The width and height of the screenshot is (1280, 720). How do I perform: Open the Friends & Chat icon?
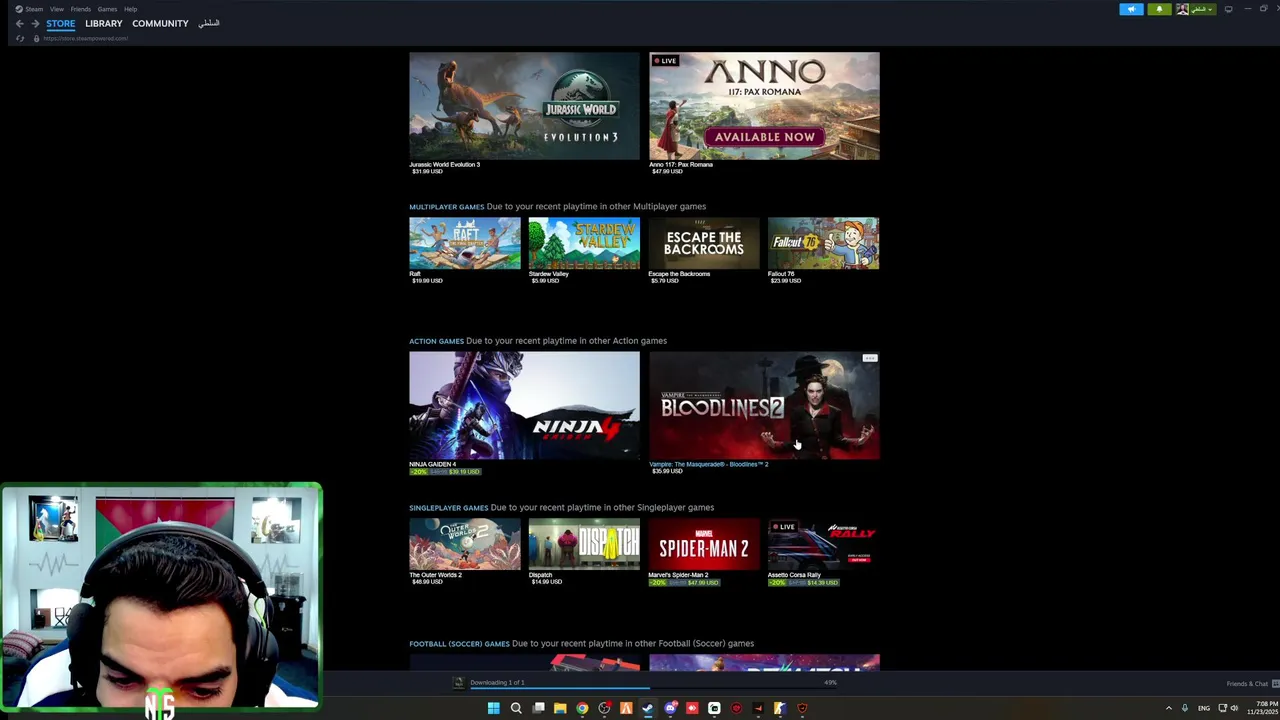(1274, 684)
